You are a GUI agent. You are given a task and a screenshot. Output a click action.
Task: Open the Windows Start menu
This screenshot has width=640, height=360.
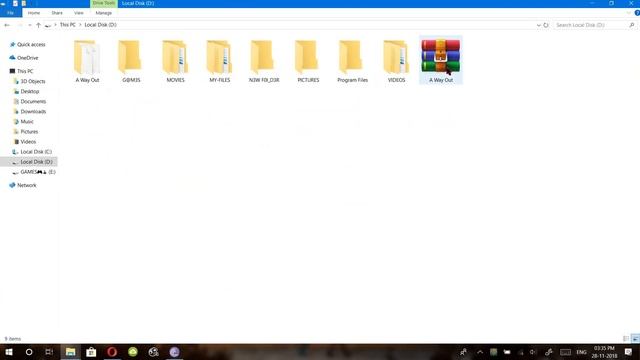tap(9, 352)
